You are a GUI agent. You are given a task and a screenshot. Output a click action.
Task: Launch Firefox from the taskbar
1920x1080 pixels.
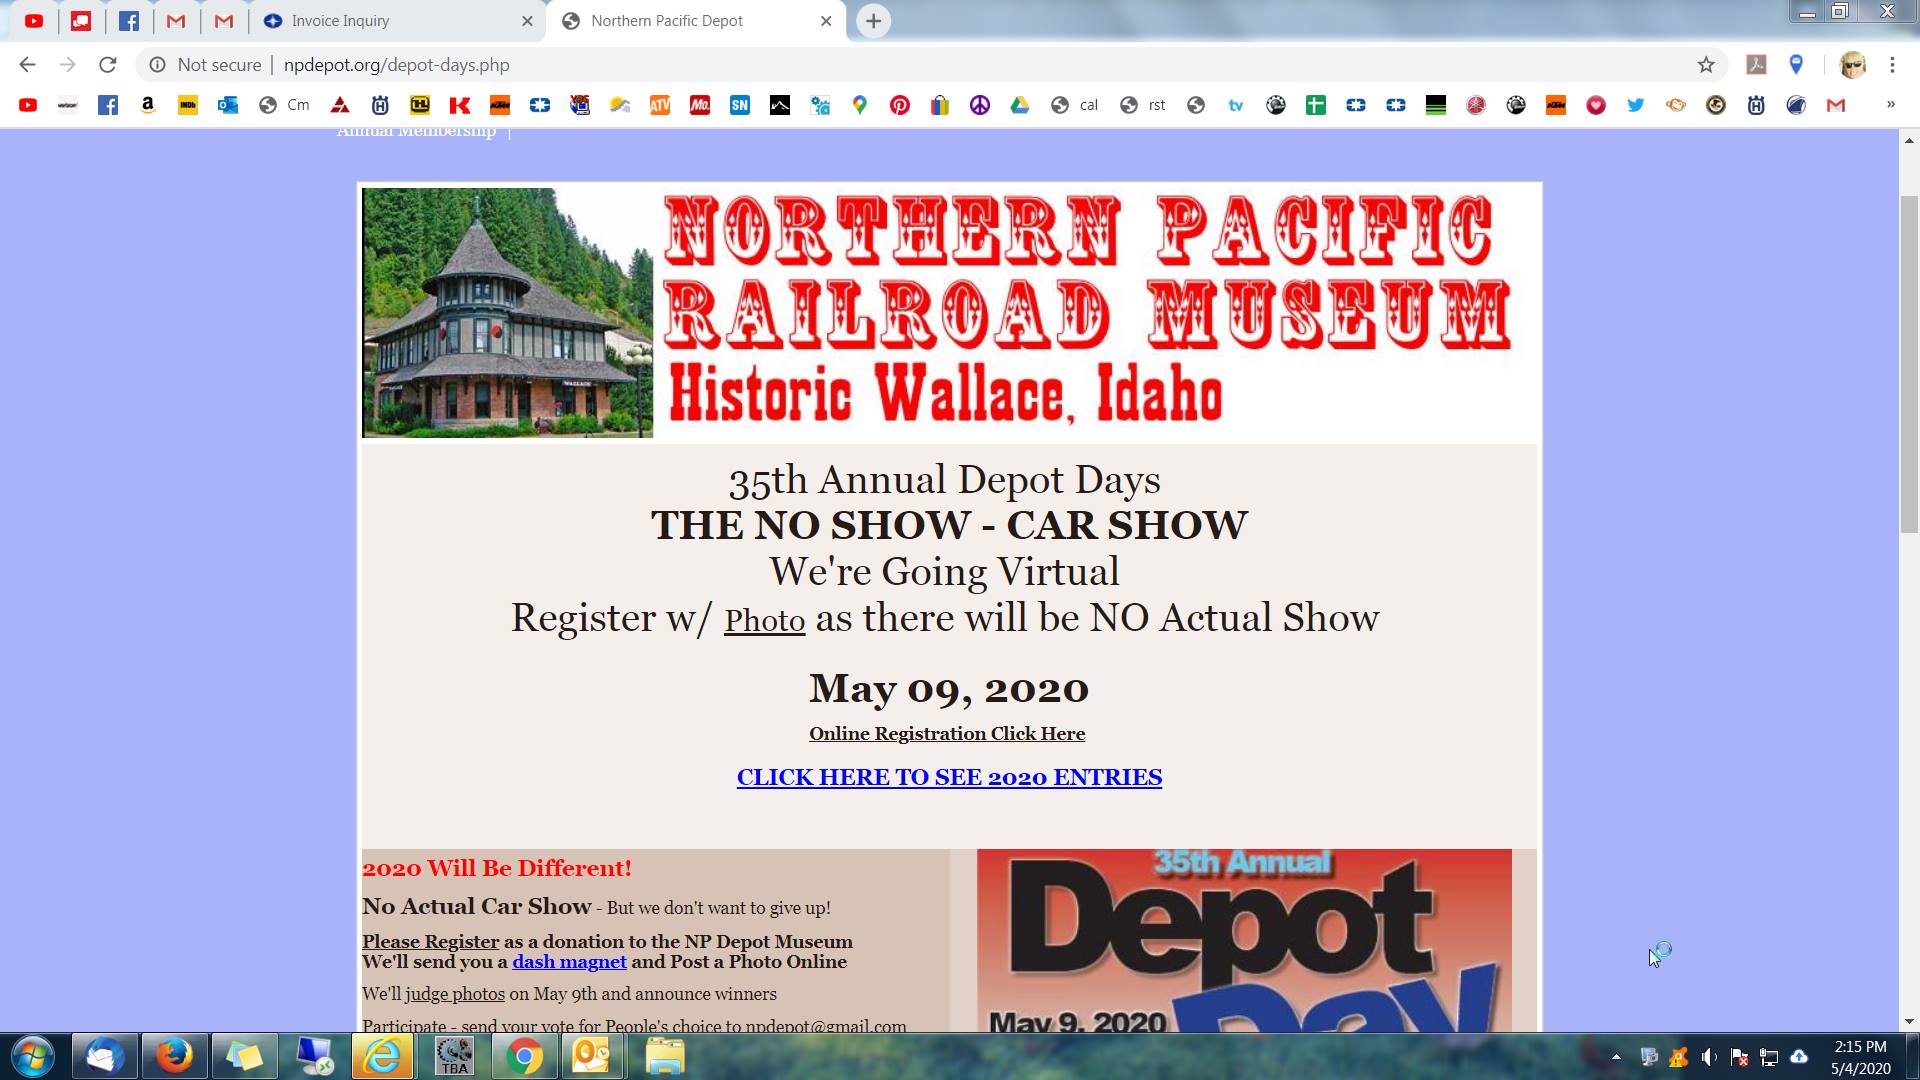point(174,1056)
